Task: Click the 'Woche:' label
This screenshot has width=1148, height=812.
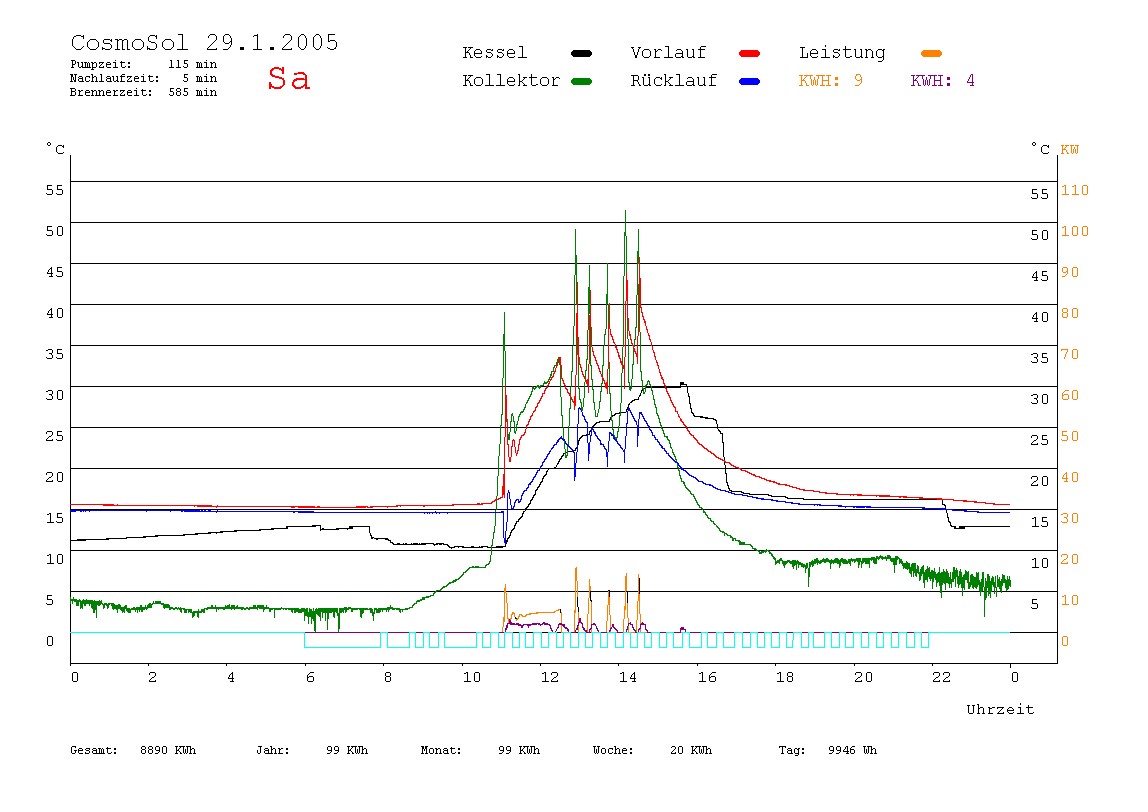Action: point(613,750)
